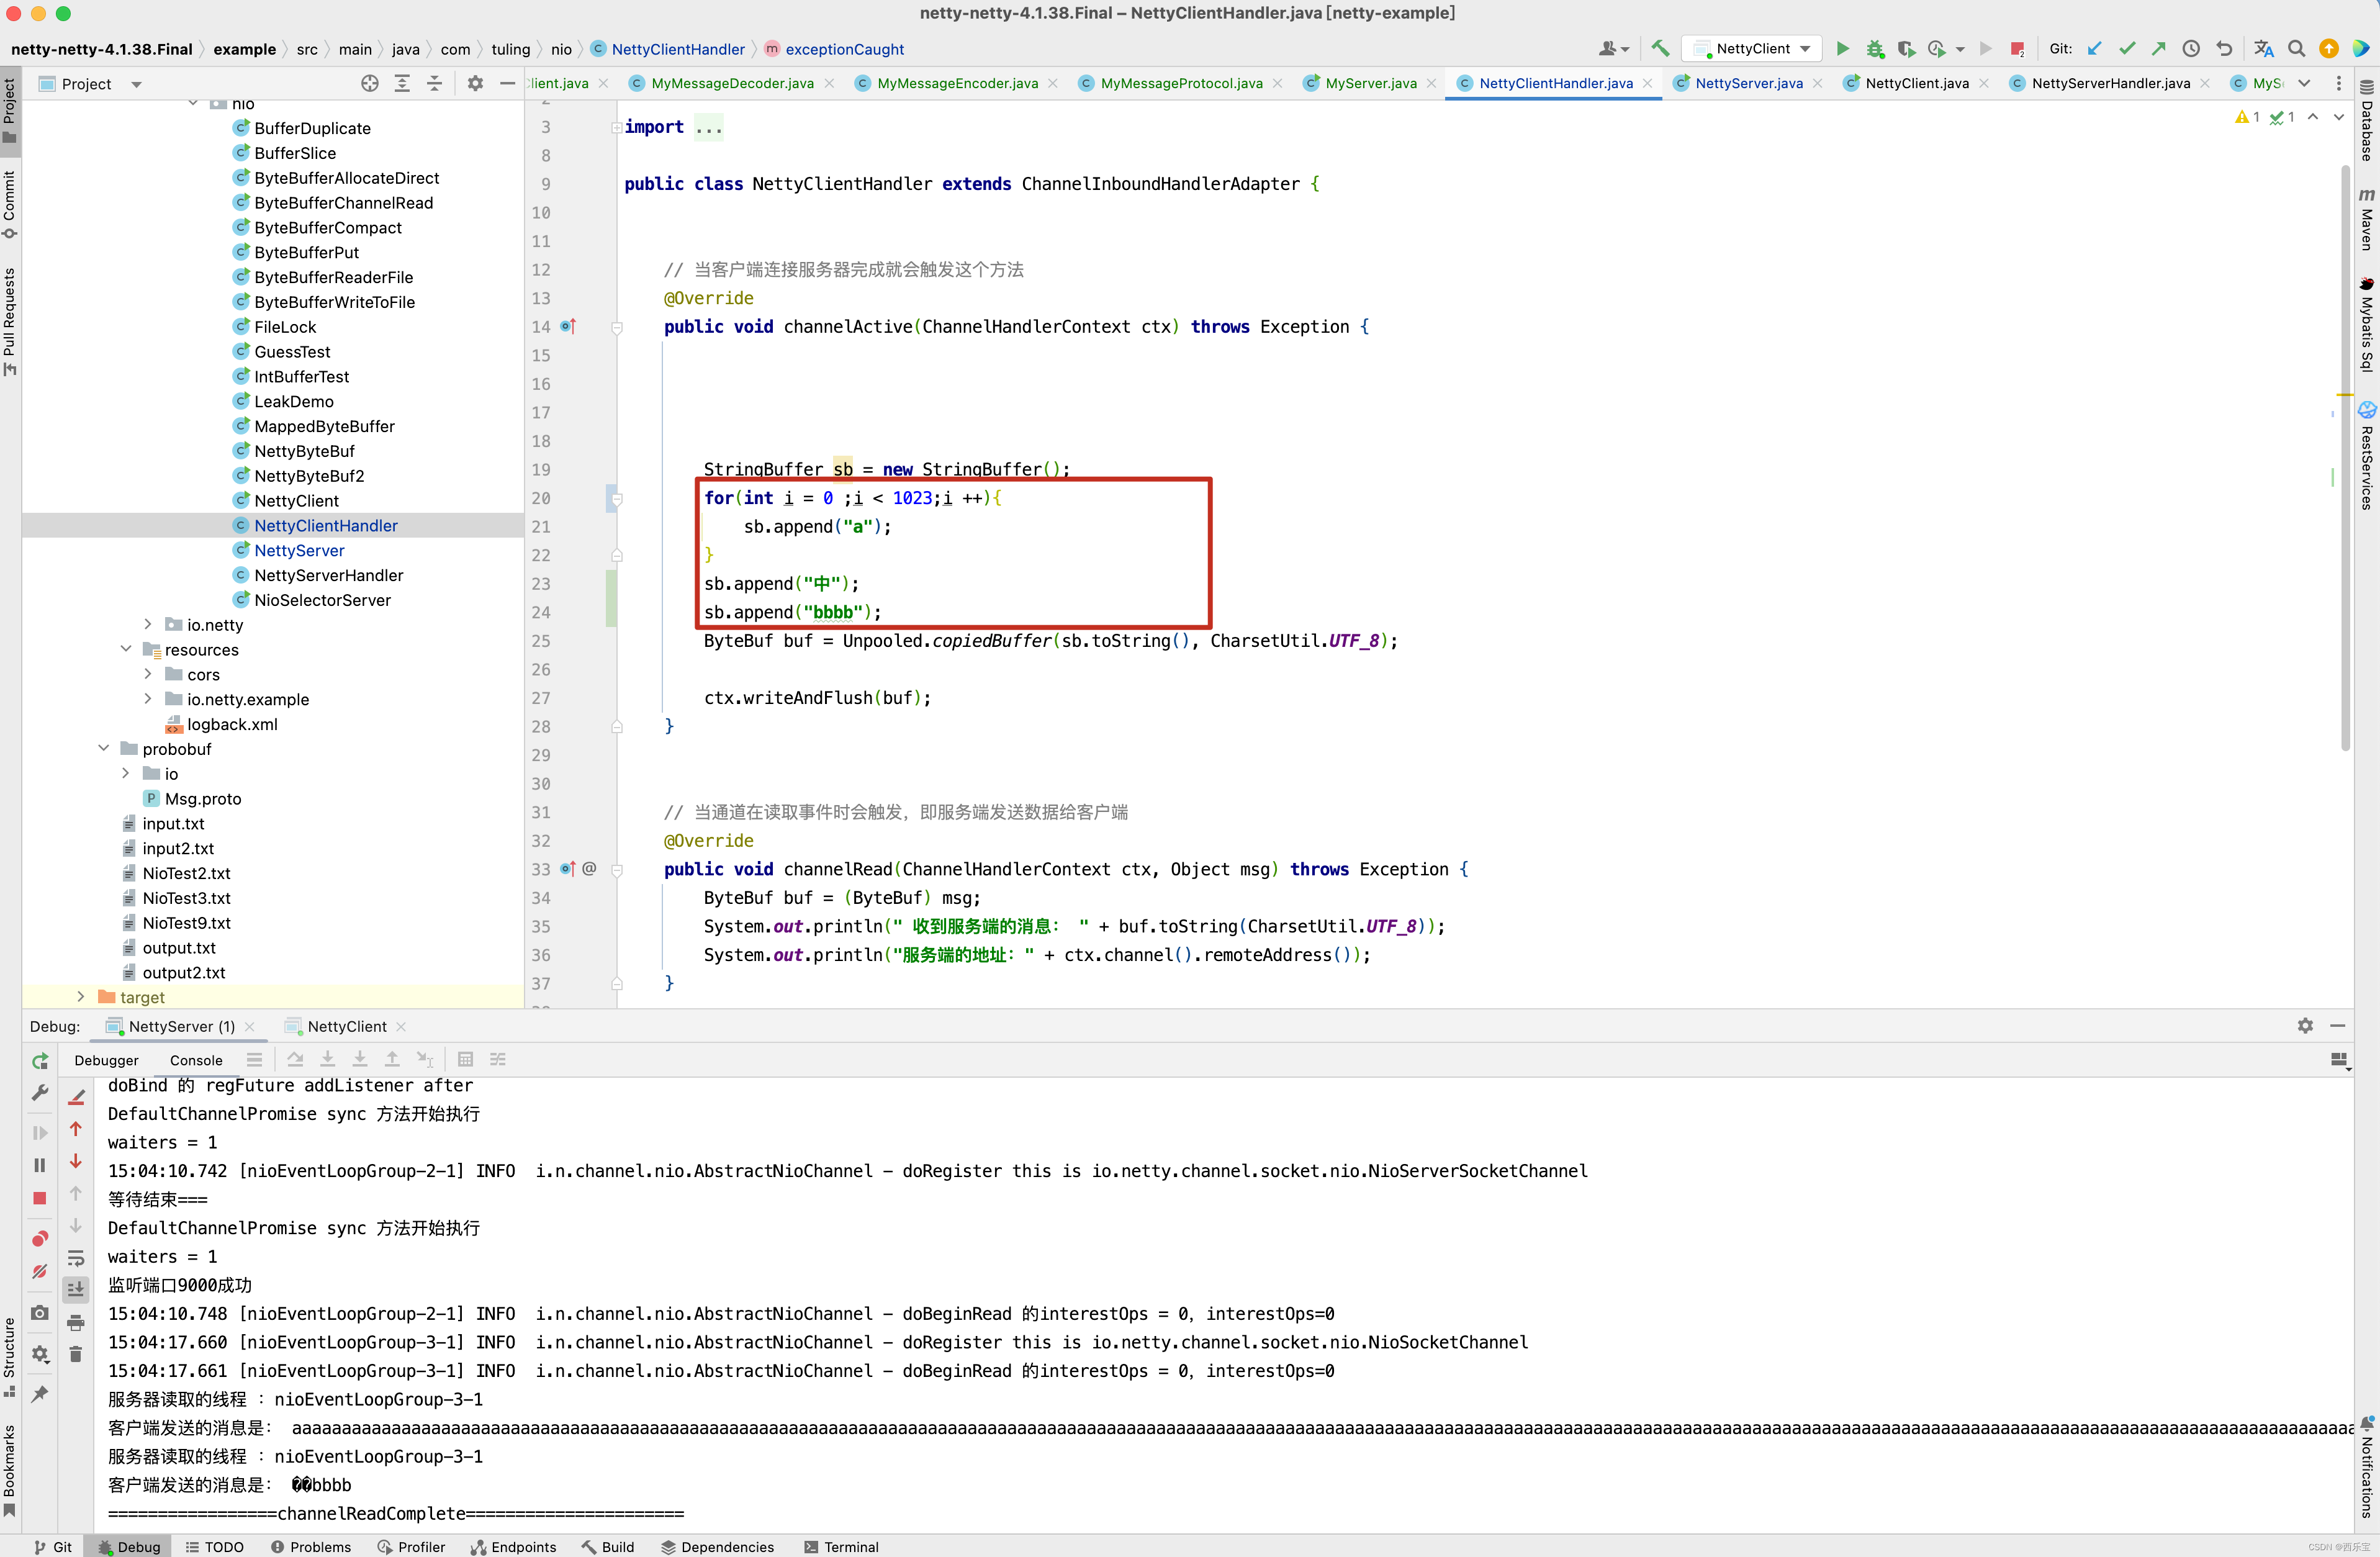Screen dimensions: 2380x1557
Task: Clear console with the trash icon
Action: click(76, 1354)
